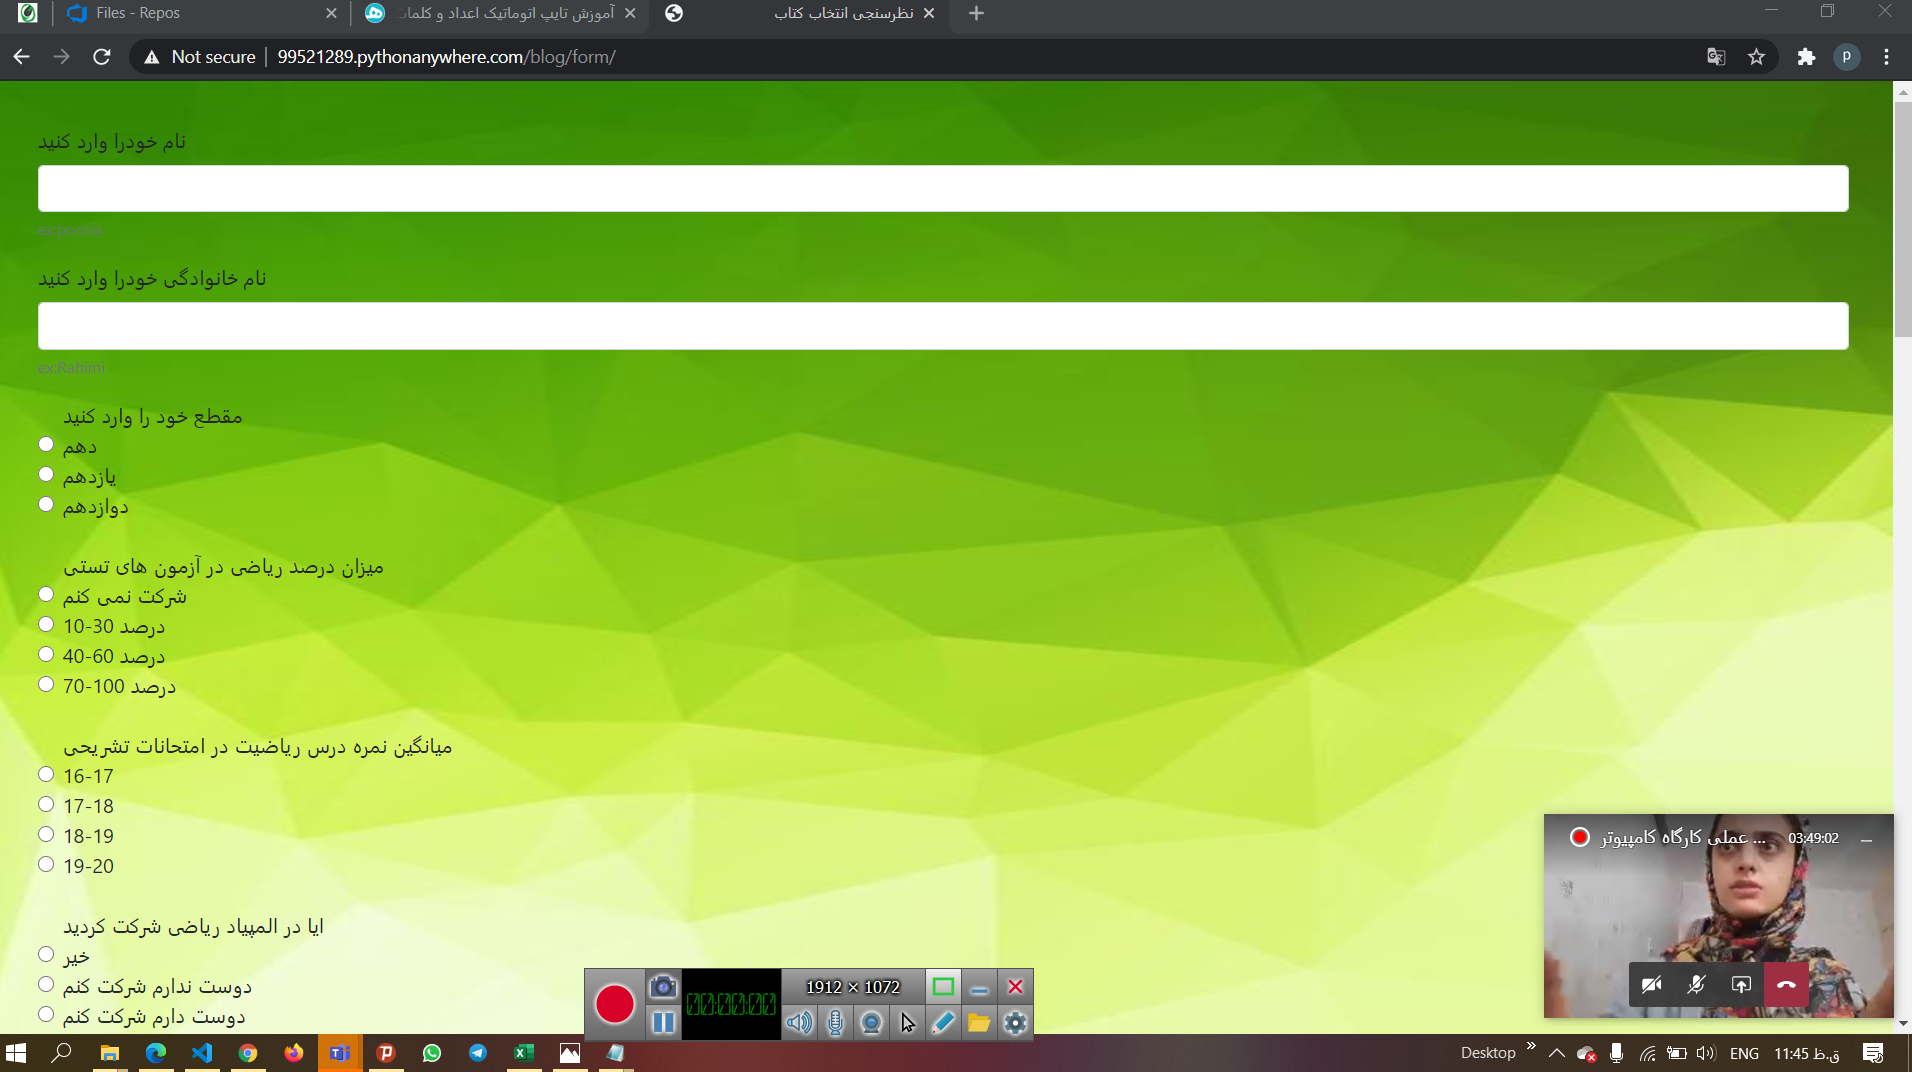This screenshot has height=1072, width=1912.
Task: Choose the یازدهم grade radio button
Action: (x=46, y=475)
